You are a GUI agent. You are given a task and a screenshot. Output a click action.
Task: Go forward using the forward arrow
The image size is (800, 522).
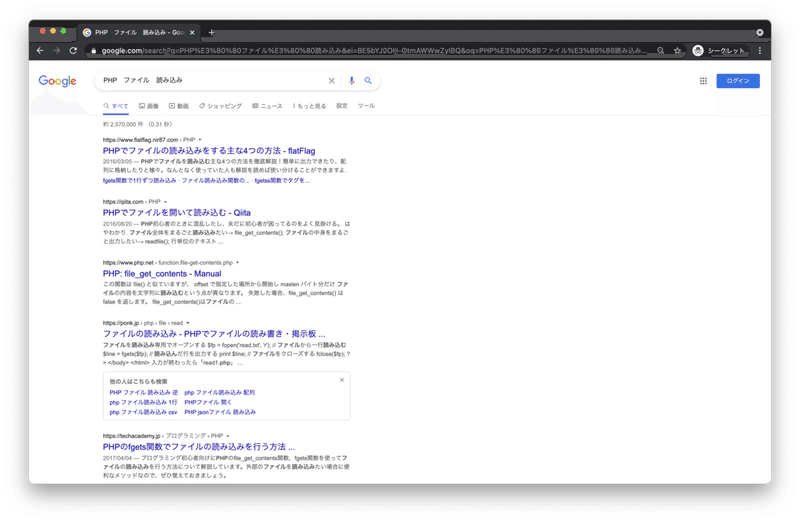tap(57, 51)
